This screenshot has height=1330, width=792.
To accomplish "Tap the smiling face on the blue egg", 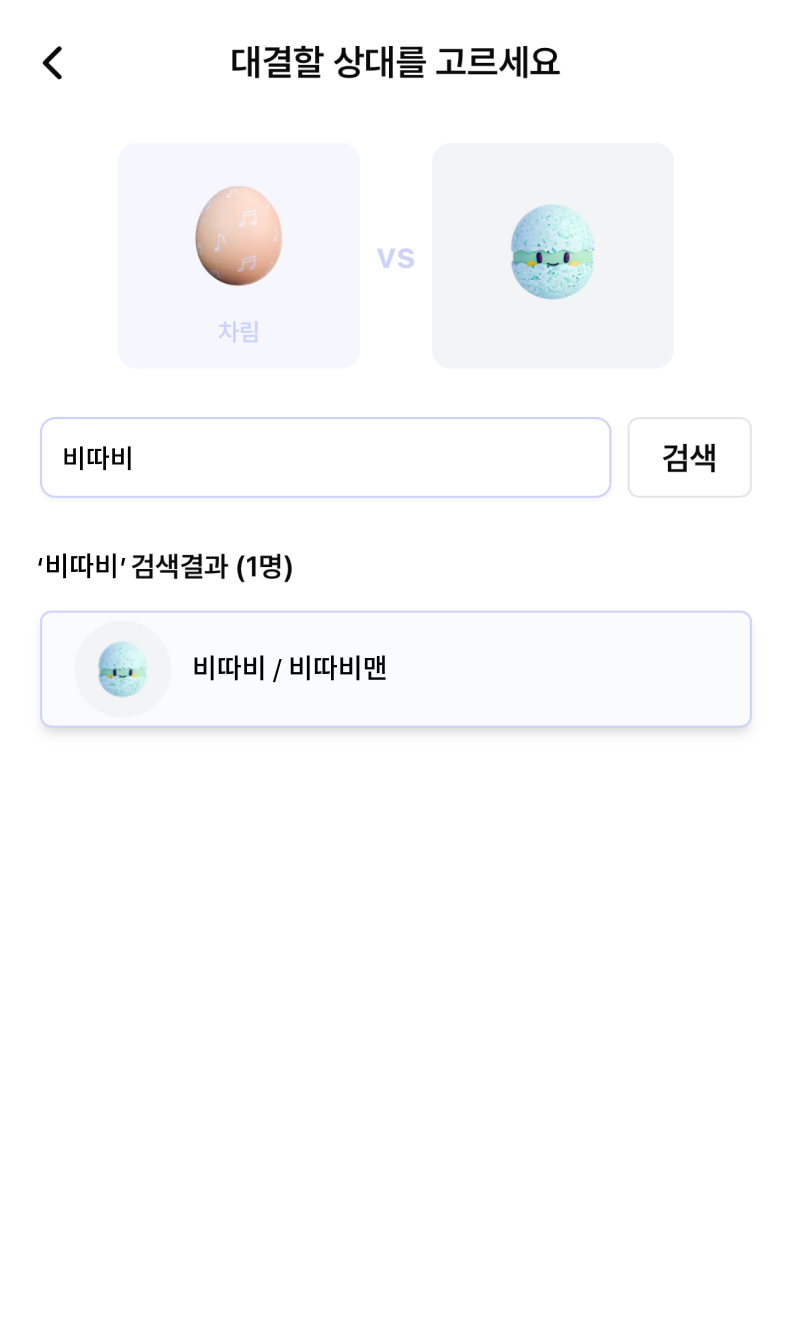I will click(x=552, y=260).
